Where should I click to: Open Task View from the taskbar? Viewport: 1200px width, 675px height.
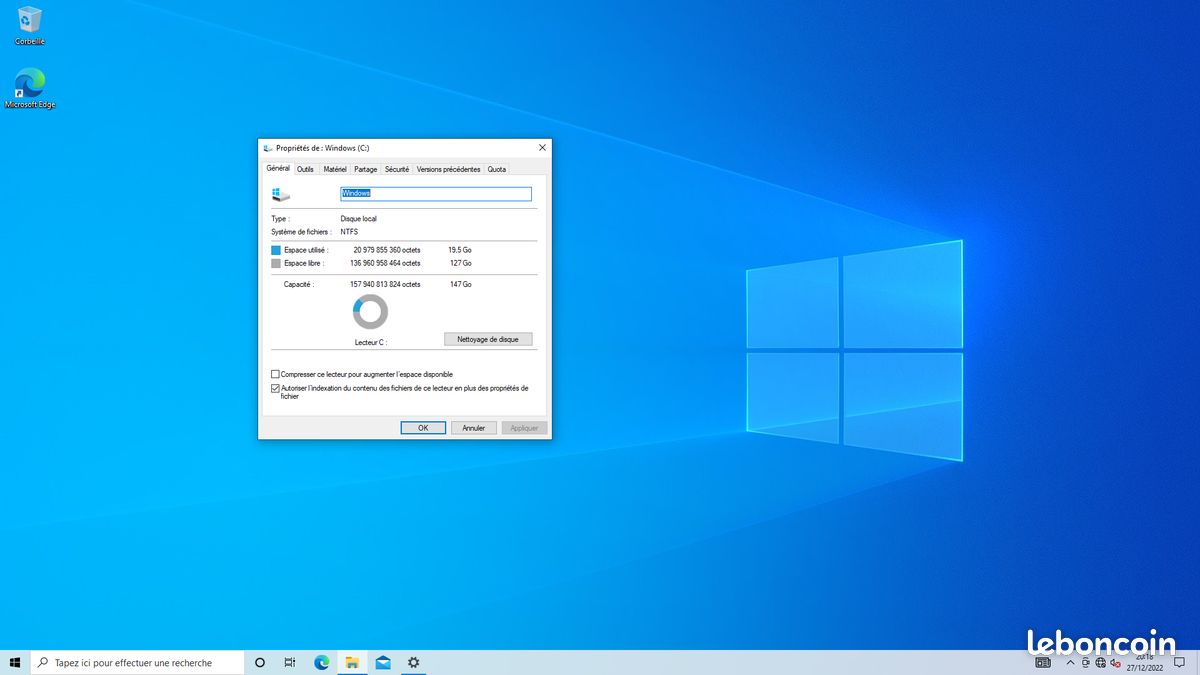coord(290,662)
